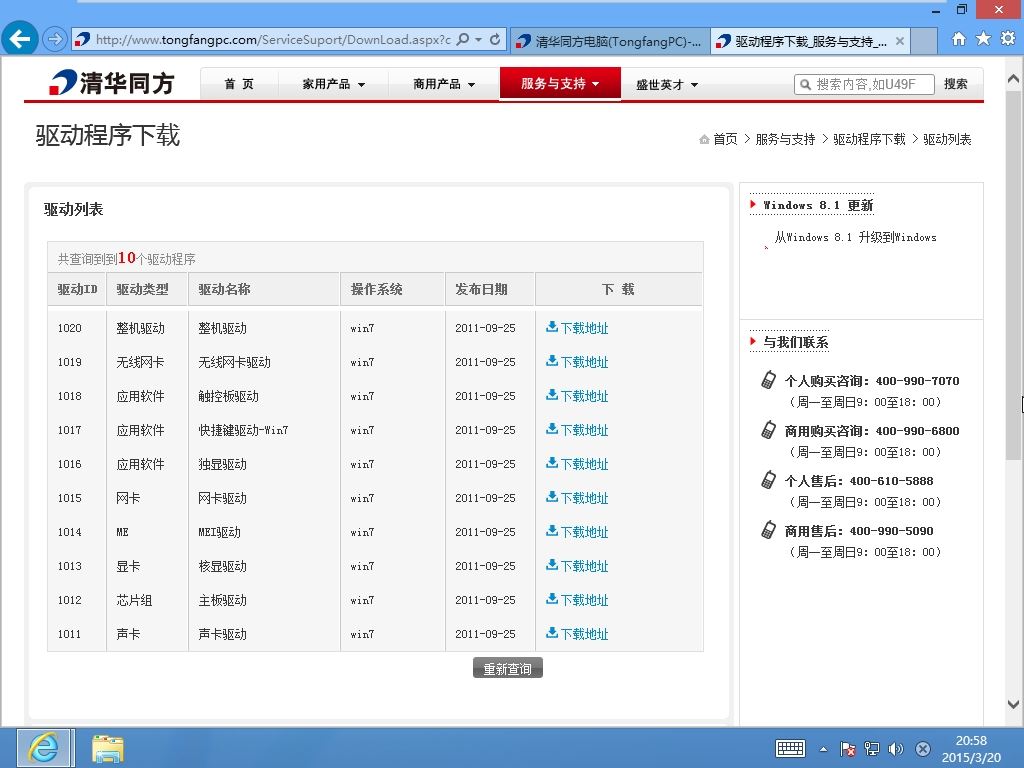Open a new blank browser tab

click(x=923, y=40)
